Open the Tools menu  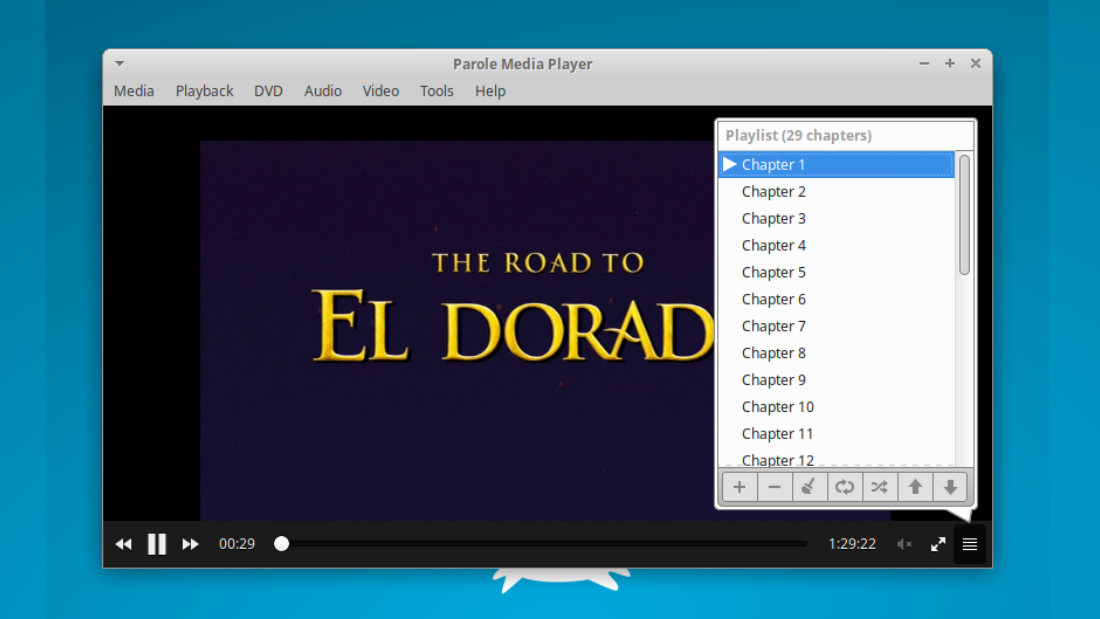tap(436, 91)
